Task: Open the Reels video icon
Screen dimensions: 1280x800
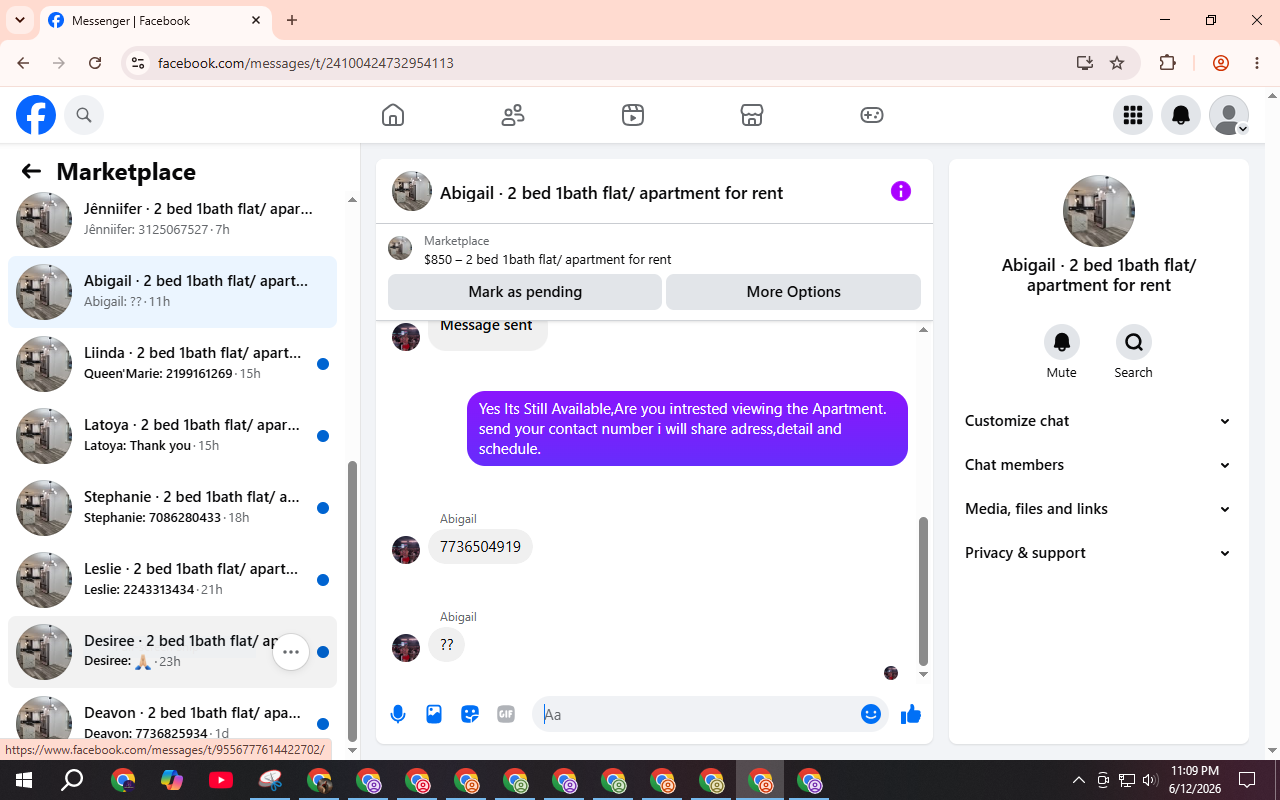Action: [x=632, y=115]
